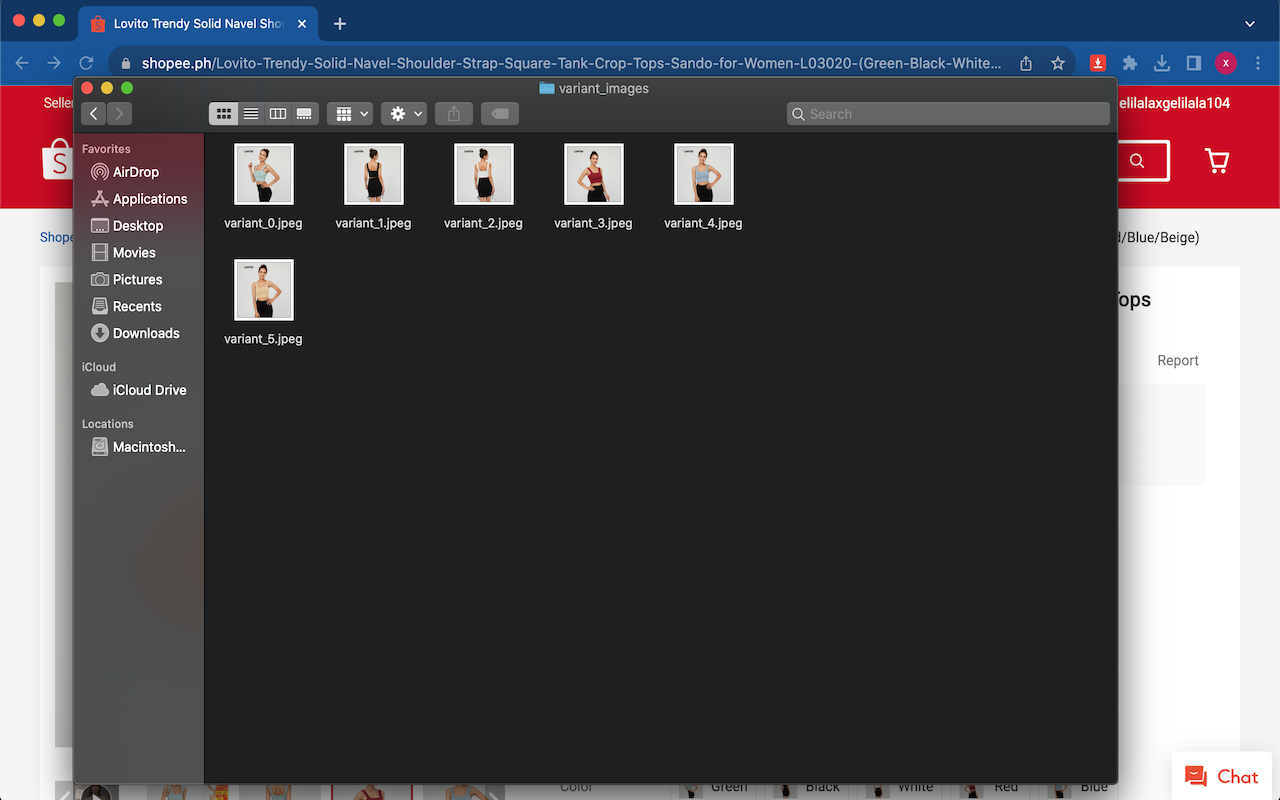
Task: Click the Report link
Action: coord(1177,361)
